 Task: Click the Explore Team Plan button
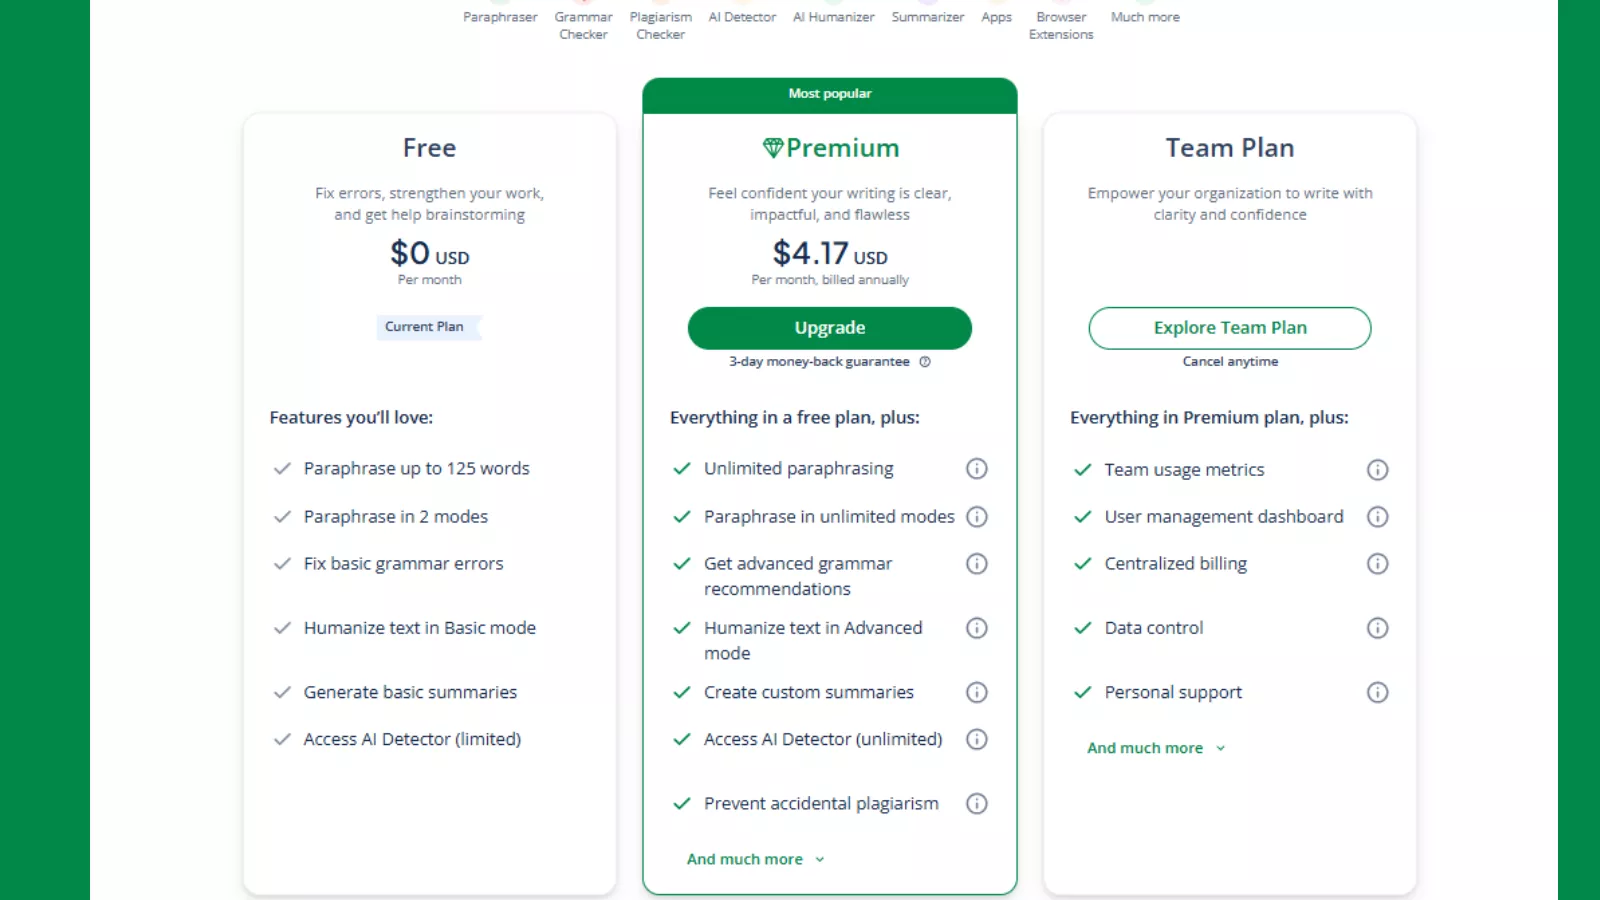coord(1230,327)
